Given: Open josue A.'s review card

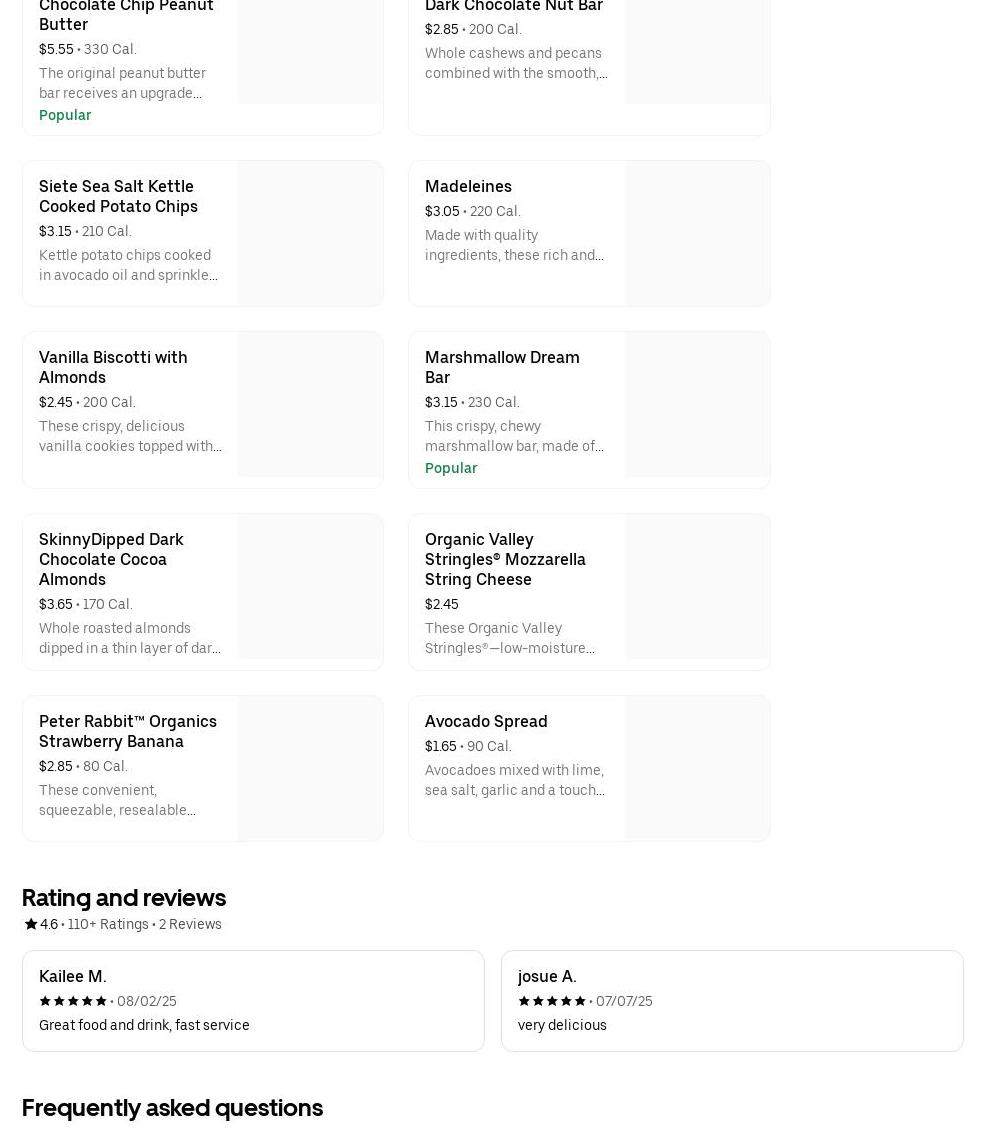Looking at the screenshot, I should click(732, 1001).
